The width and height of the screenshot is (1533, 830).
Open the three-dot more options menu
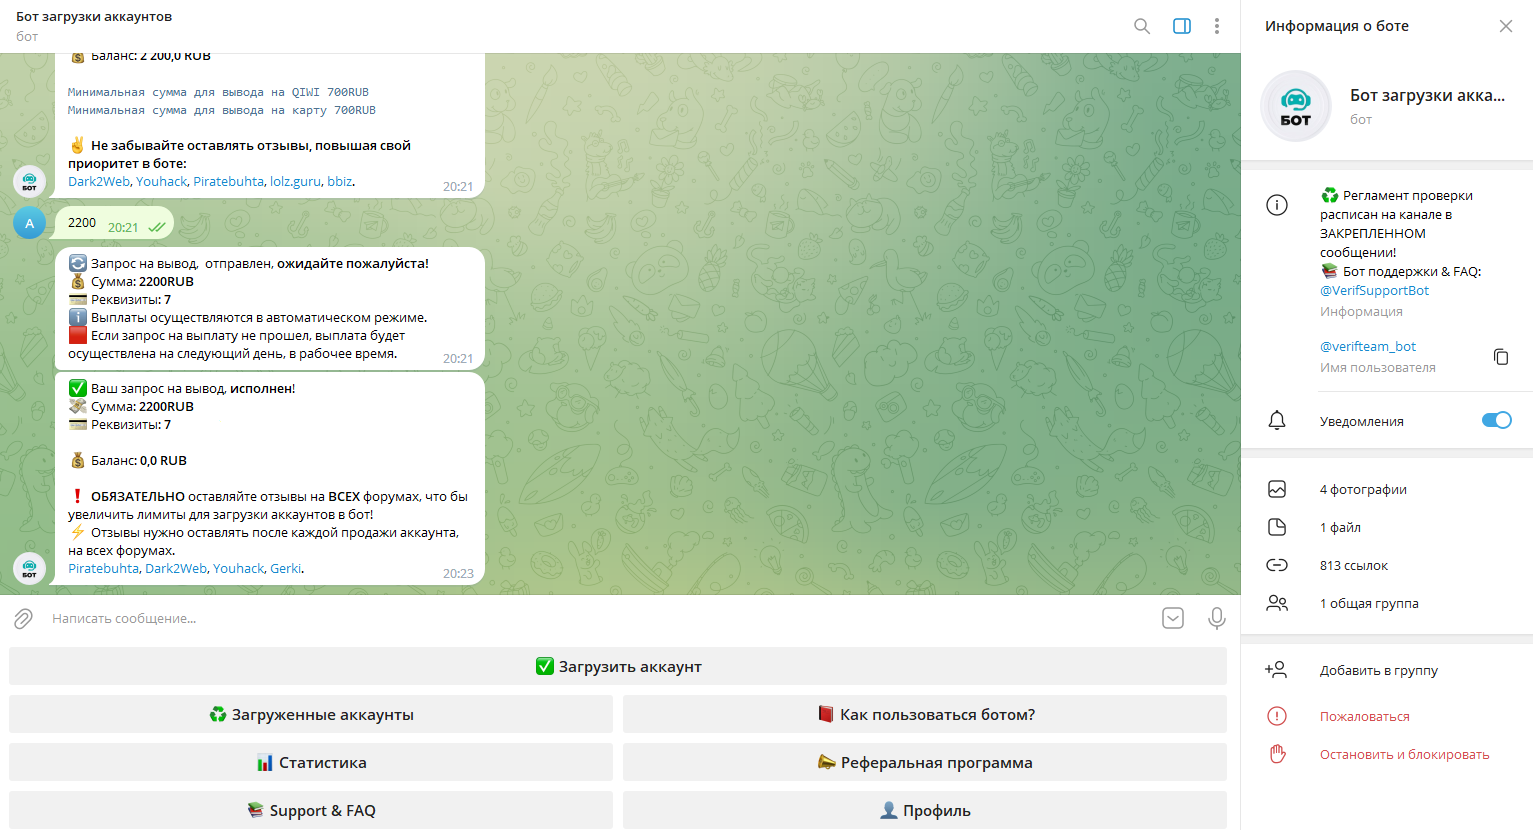click(x=1216, y=26)
